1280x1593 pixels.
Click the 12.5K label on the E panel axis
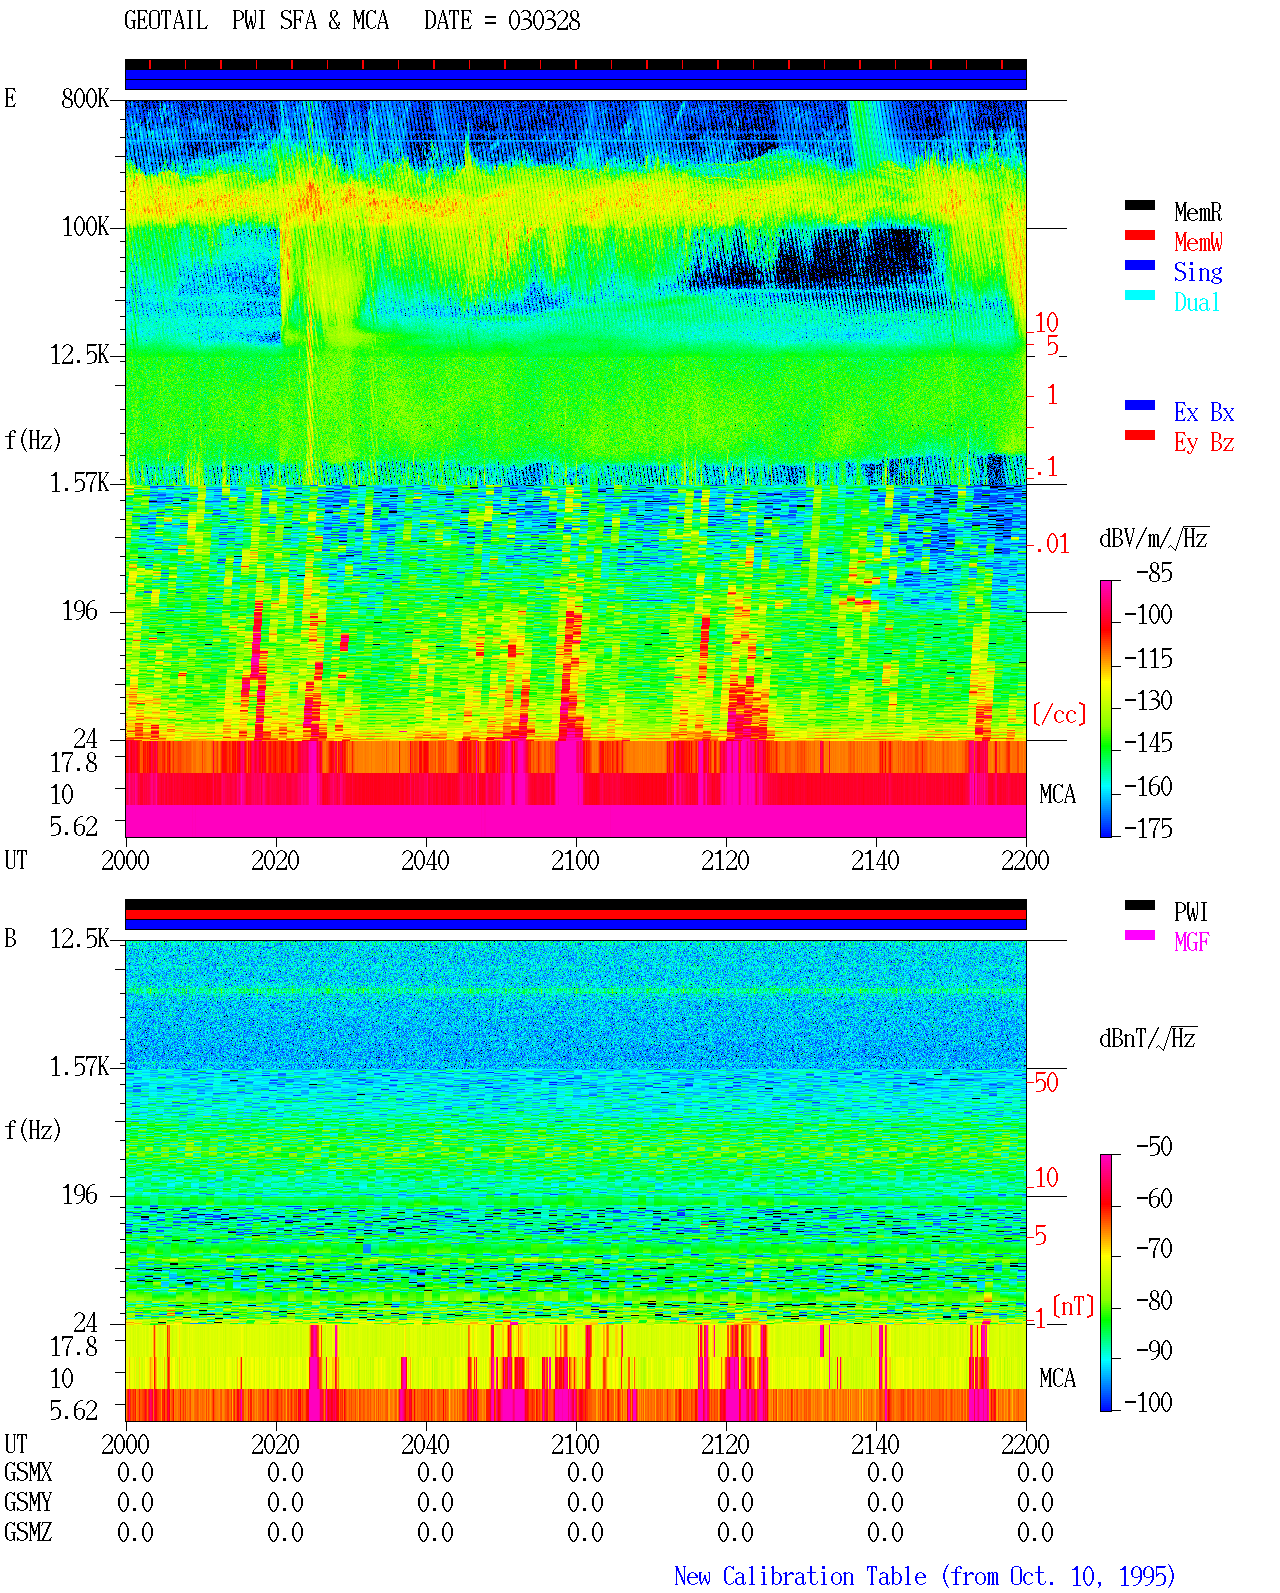click(80, 355)
